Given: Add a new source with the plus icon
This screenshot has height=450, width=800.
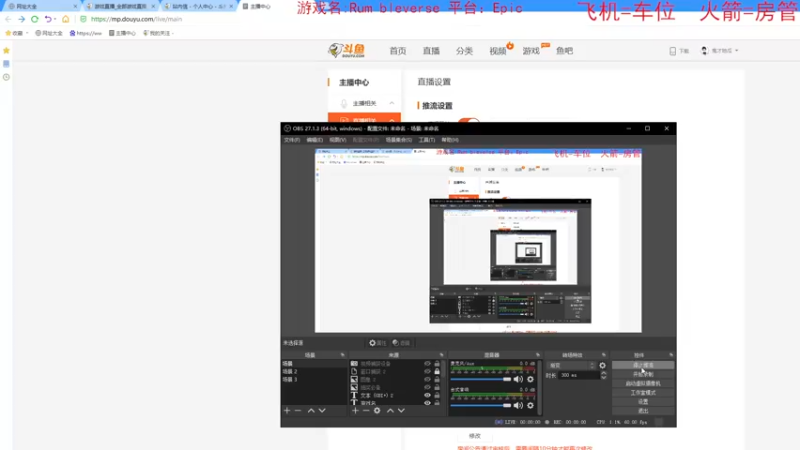Looking at the screenshot, I should [355, 410].
